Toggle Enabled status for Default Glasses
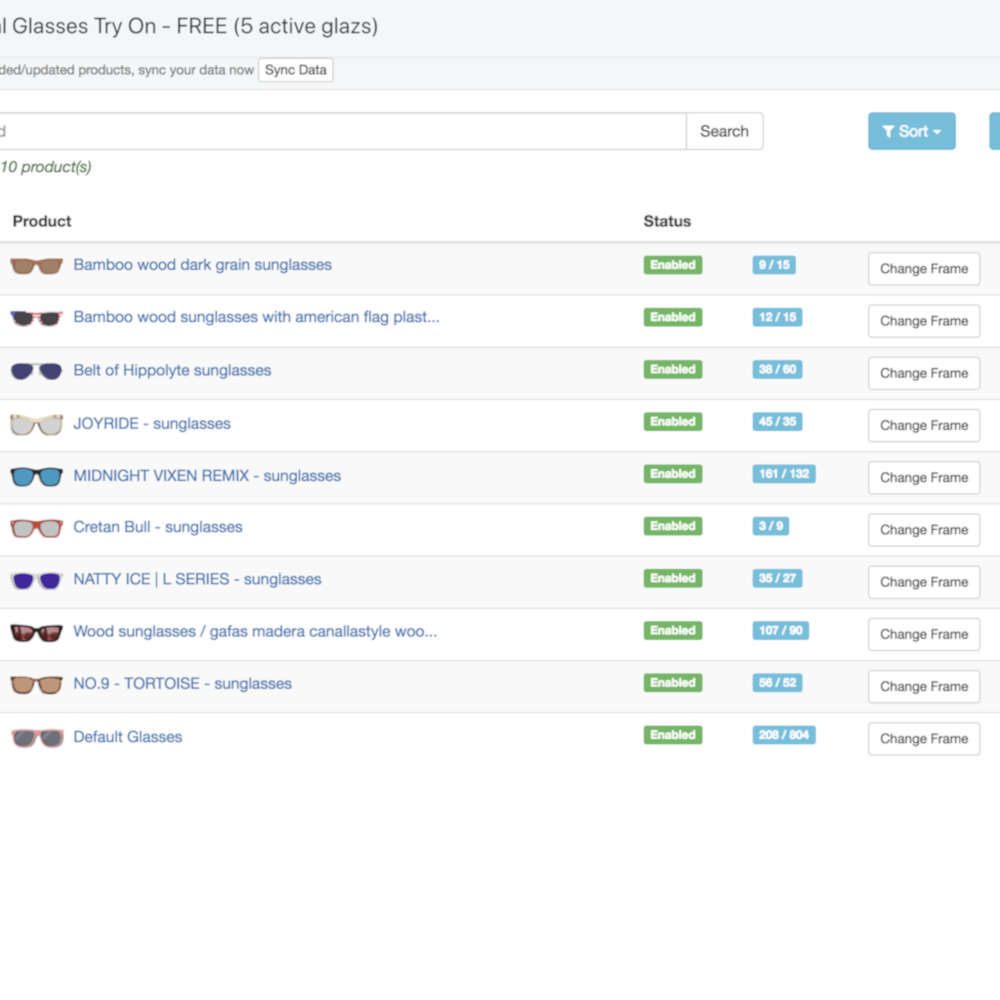Screen dimensions: 1000x1000 tap(672, 735)
